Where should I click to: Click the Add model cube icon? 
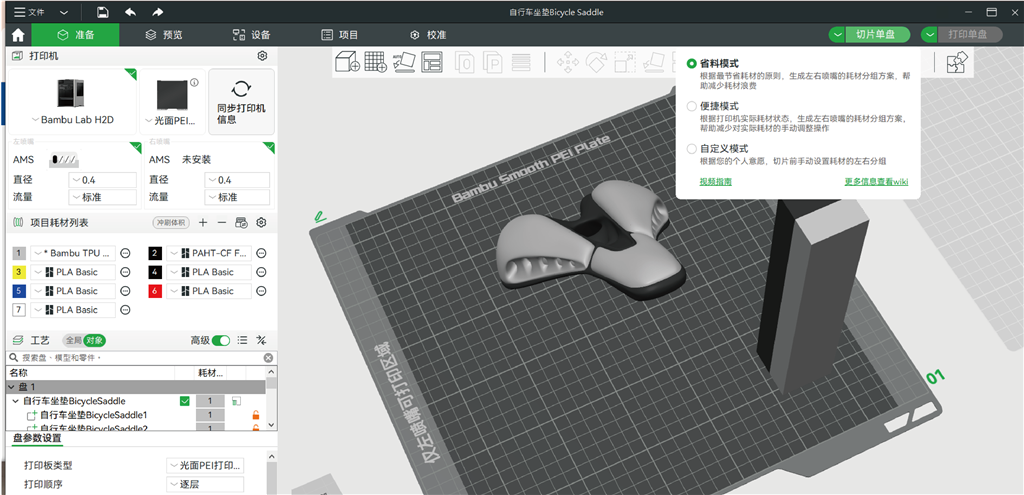coord(347,62)
